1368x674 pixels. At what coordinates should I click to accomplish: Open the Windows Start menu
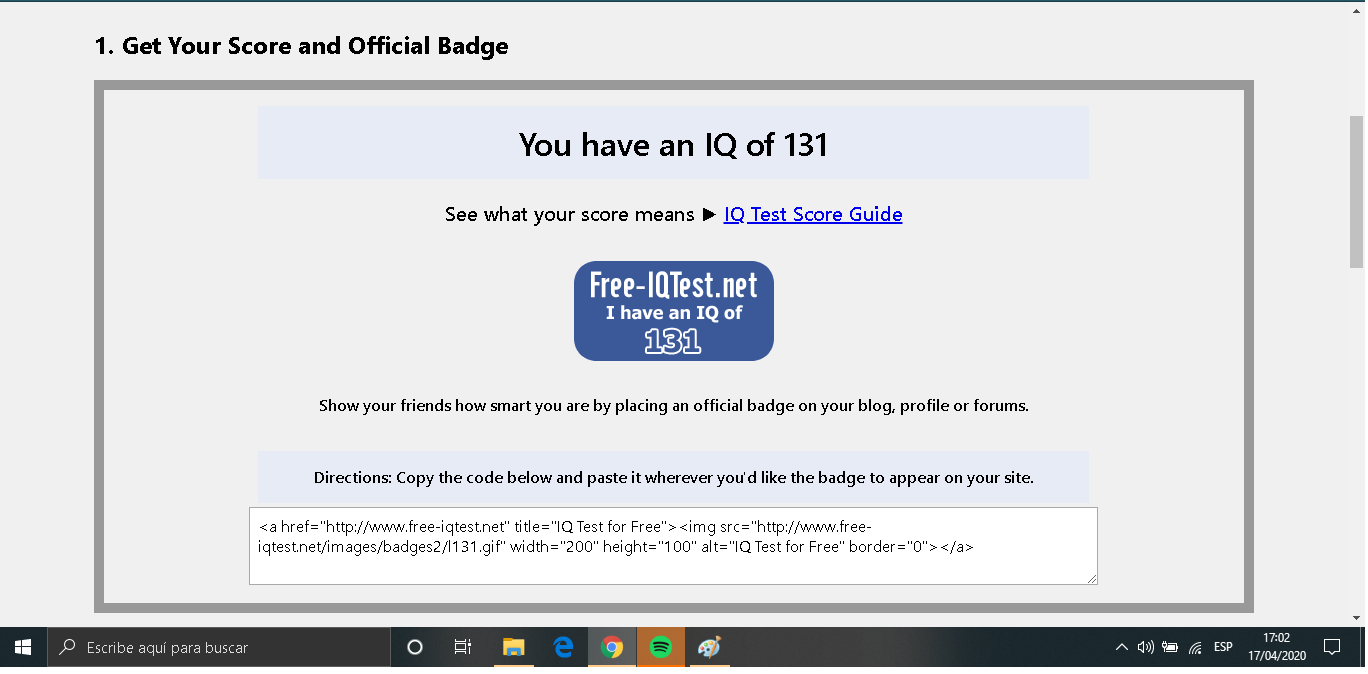[23, 647]
